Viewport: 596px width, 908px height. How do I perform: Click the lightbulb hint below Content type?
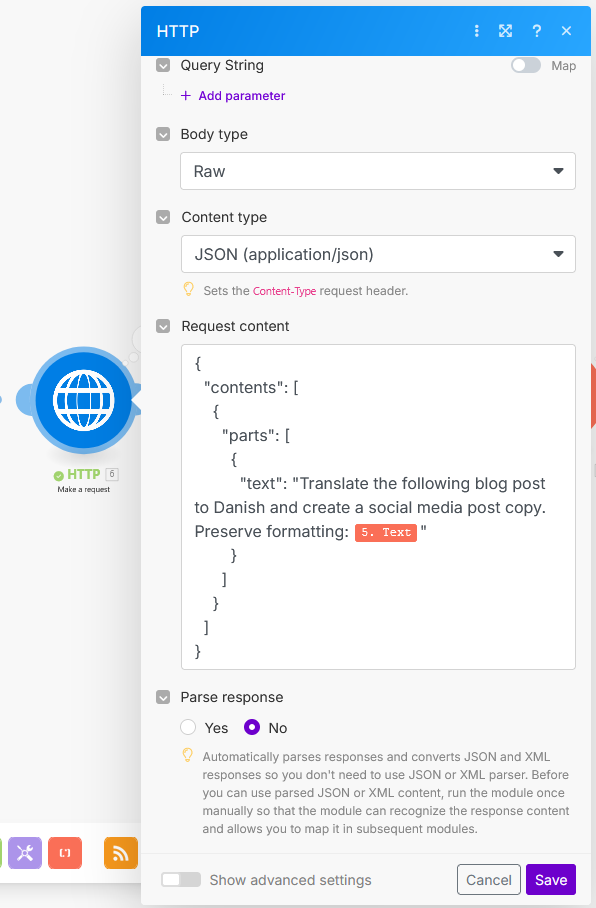pyautogui.click(x=189, y=290)
